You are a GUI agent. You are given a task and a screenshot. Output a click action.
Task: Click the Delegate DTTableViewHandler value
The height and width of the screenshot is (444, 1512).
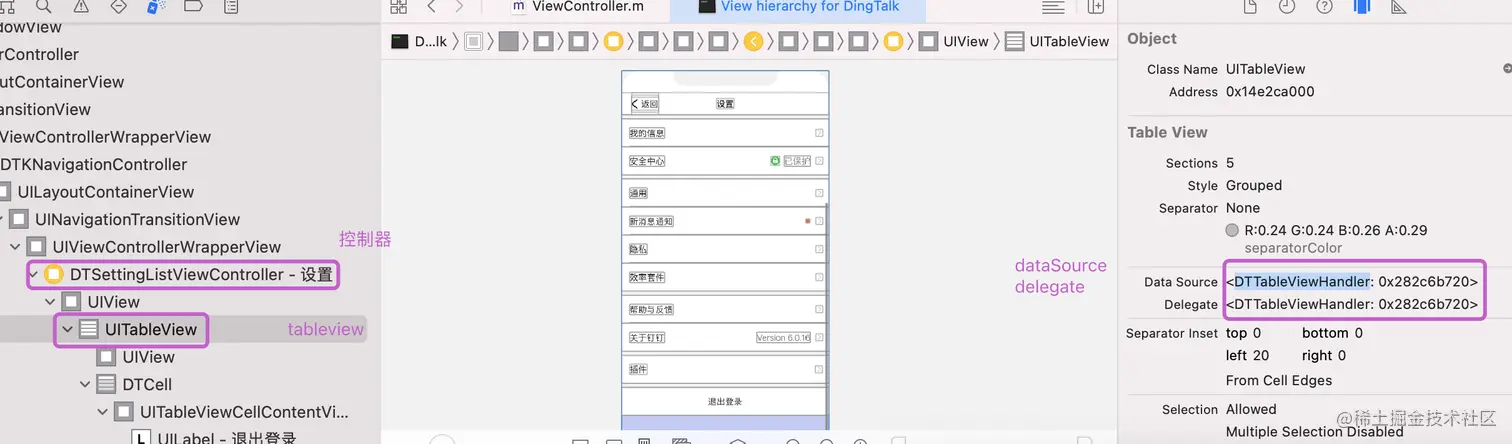tap(1352, 304)
